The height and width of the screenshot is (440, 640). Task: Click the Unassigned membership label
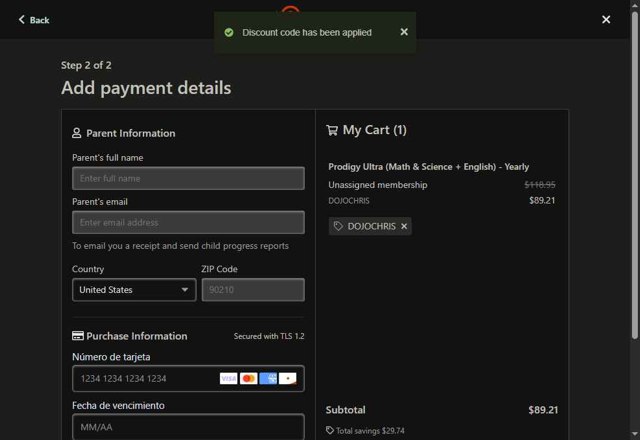[378, 185]
